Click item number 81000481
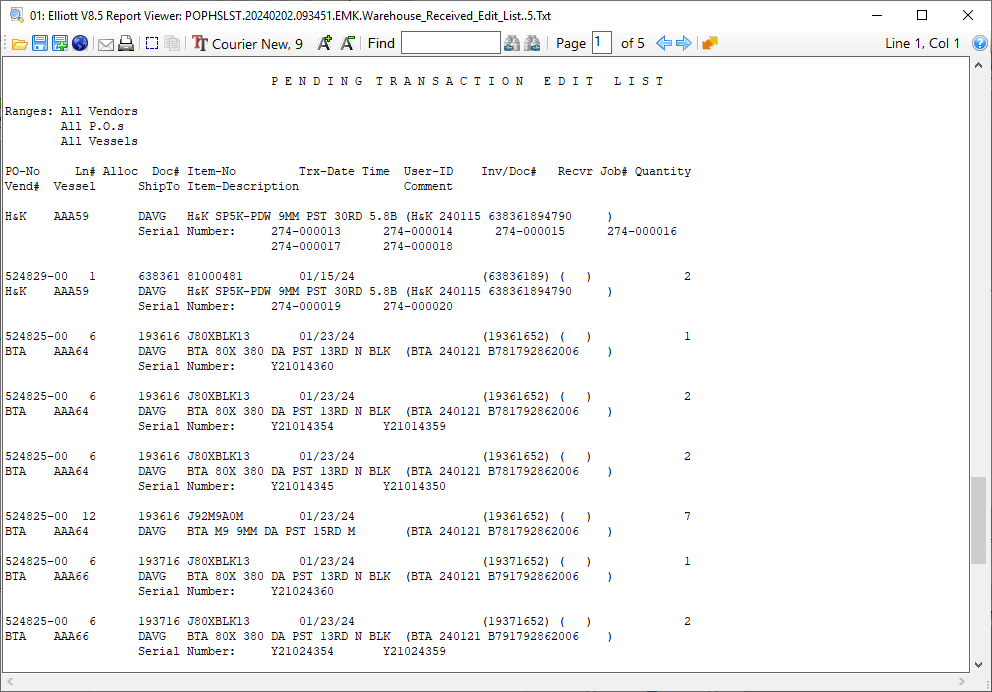This screenshot has height=692, width=992. coord(215,276)
